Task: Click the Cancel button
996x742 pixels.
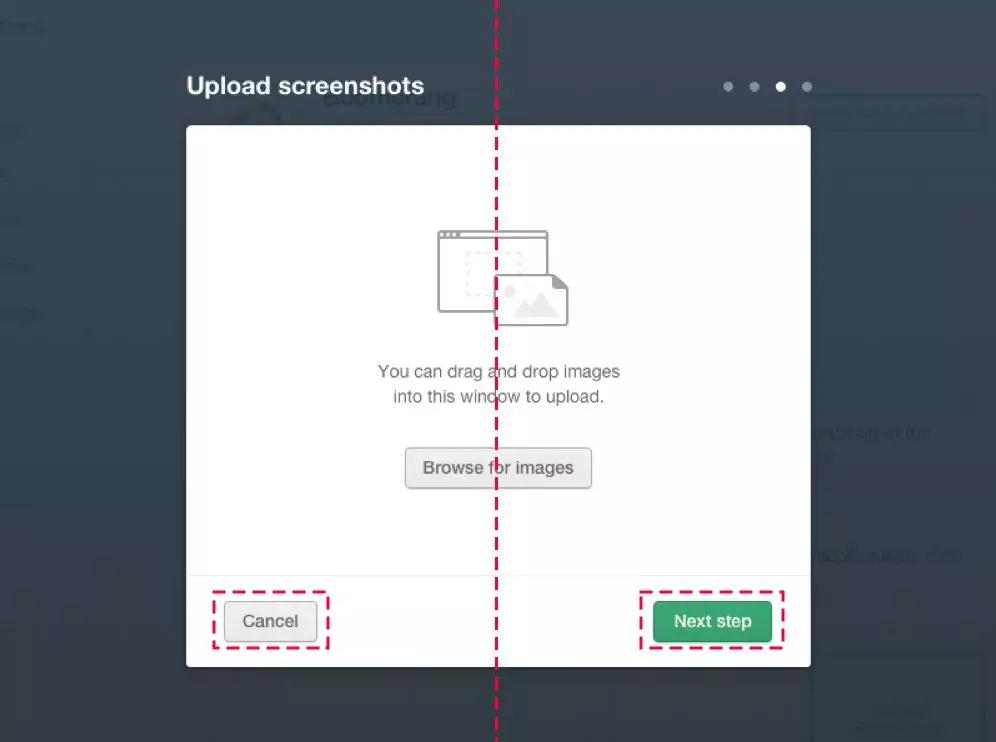Action: (x=270, y=621)
